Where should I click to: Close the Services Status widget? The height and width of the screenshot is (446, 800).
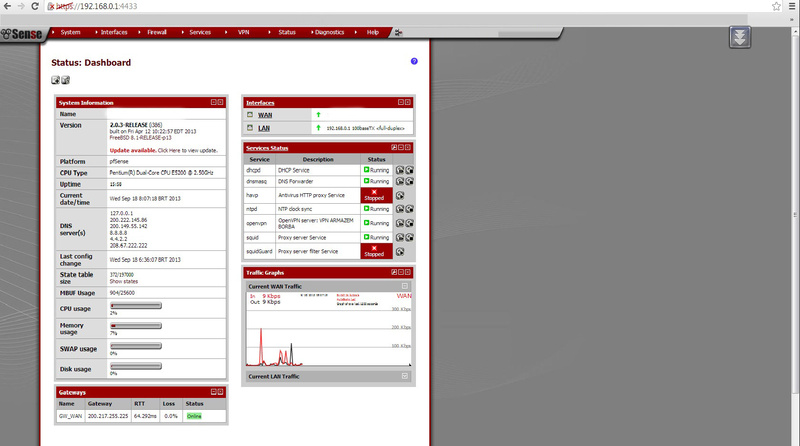(407, 147)
